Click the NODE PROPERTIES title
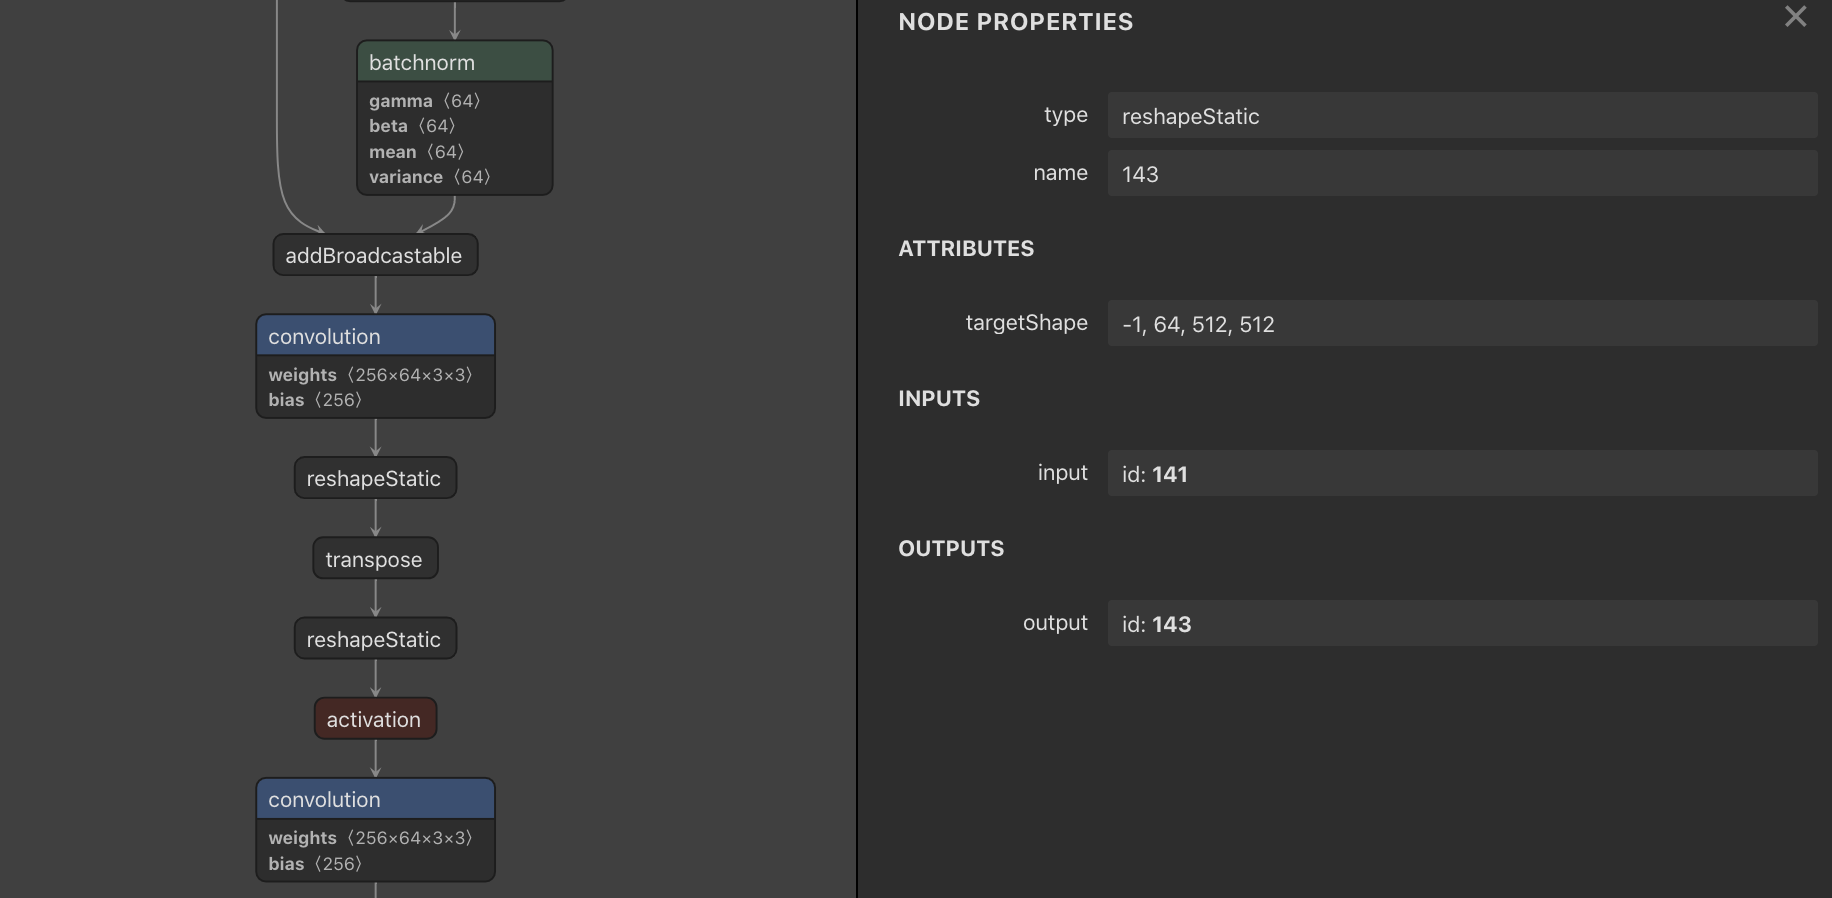Image resolution: width=1832 pixels, height=898 pixels. click(1016, 22)
